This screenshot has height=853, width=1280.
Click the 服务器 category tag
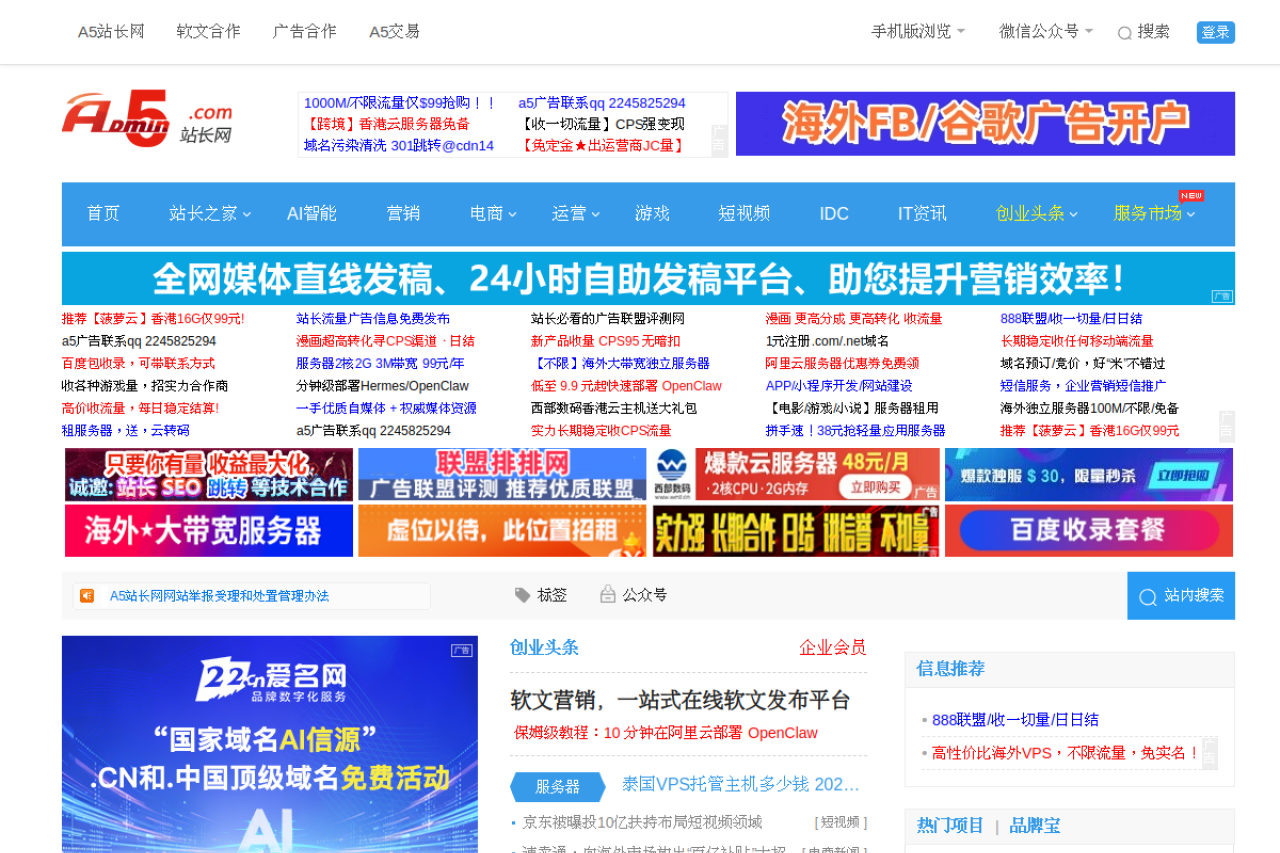558,787
